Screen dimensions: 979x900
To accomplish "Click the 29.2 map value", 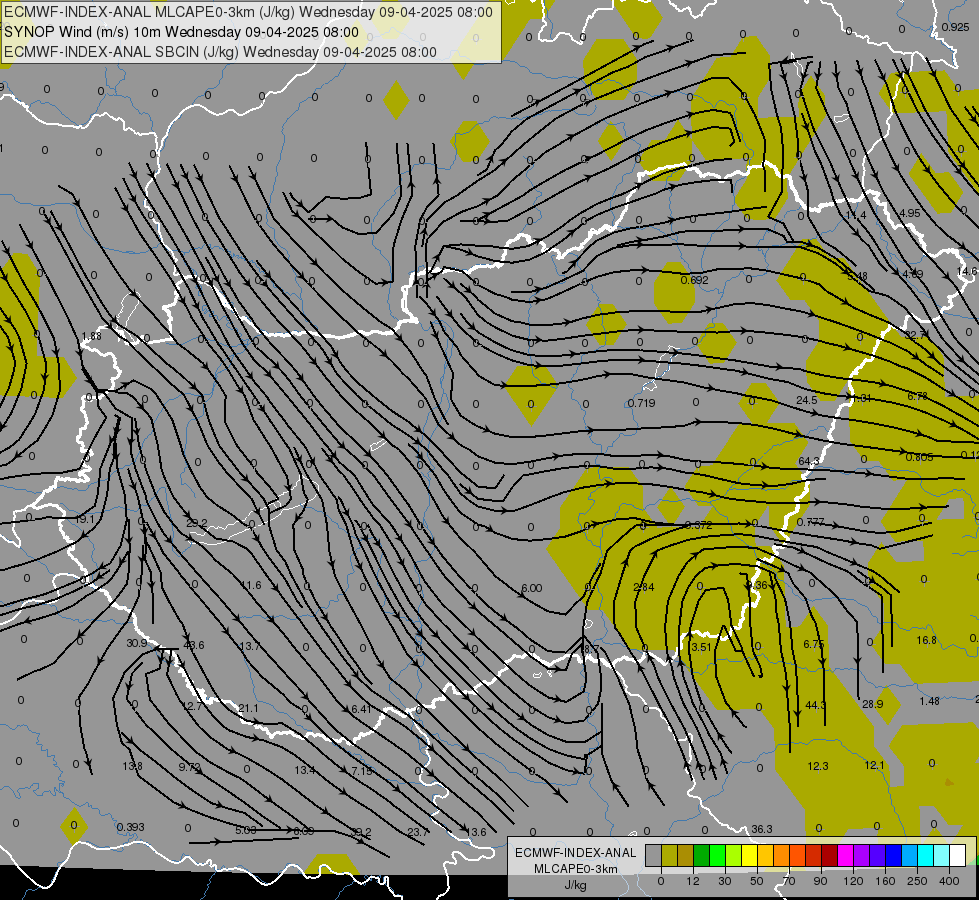I will pos(197,523).
